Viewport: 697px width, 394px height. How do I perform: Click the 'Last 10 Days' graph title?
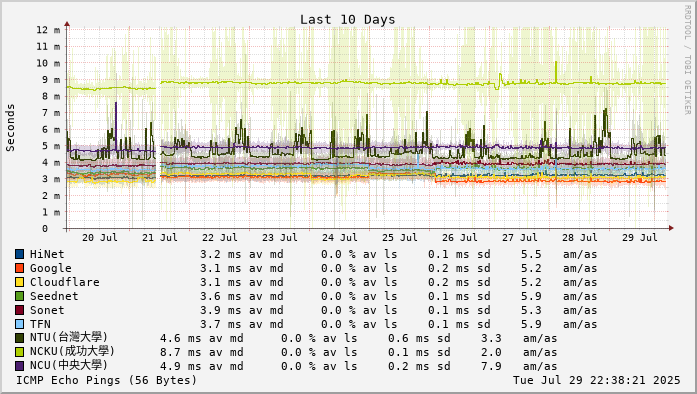pos(347,20)
